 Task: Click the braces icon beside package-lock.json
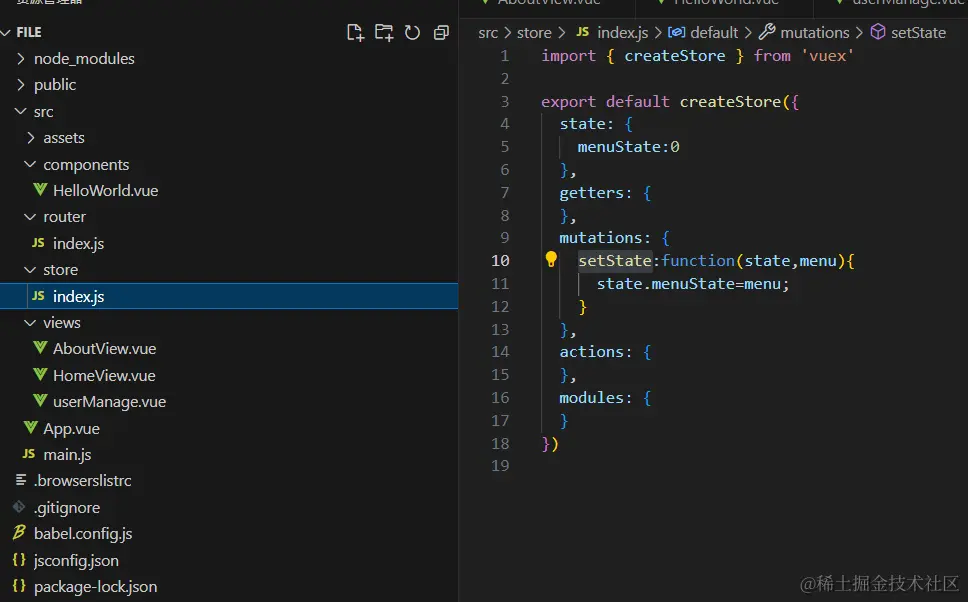point(19,585)
